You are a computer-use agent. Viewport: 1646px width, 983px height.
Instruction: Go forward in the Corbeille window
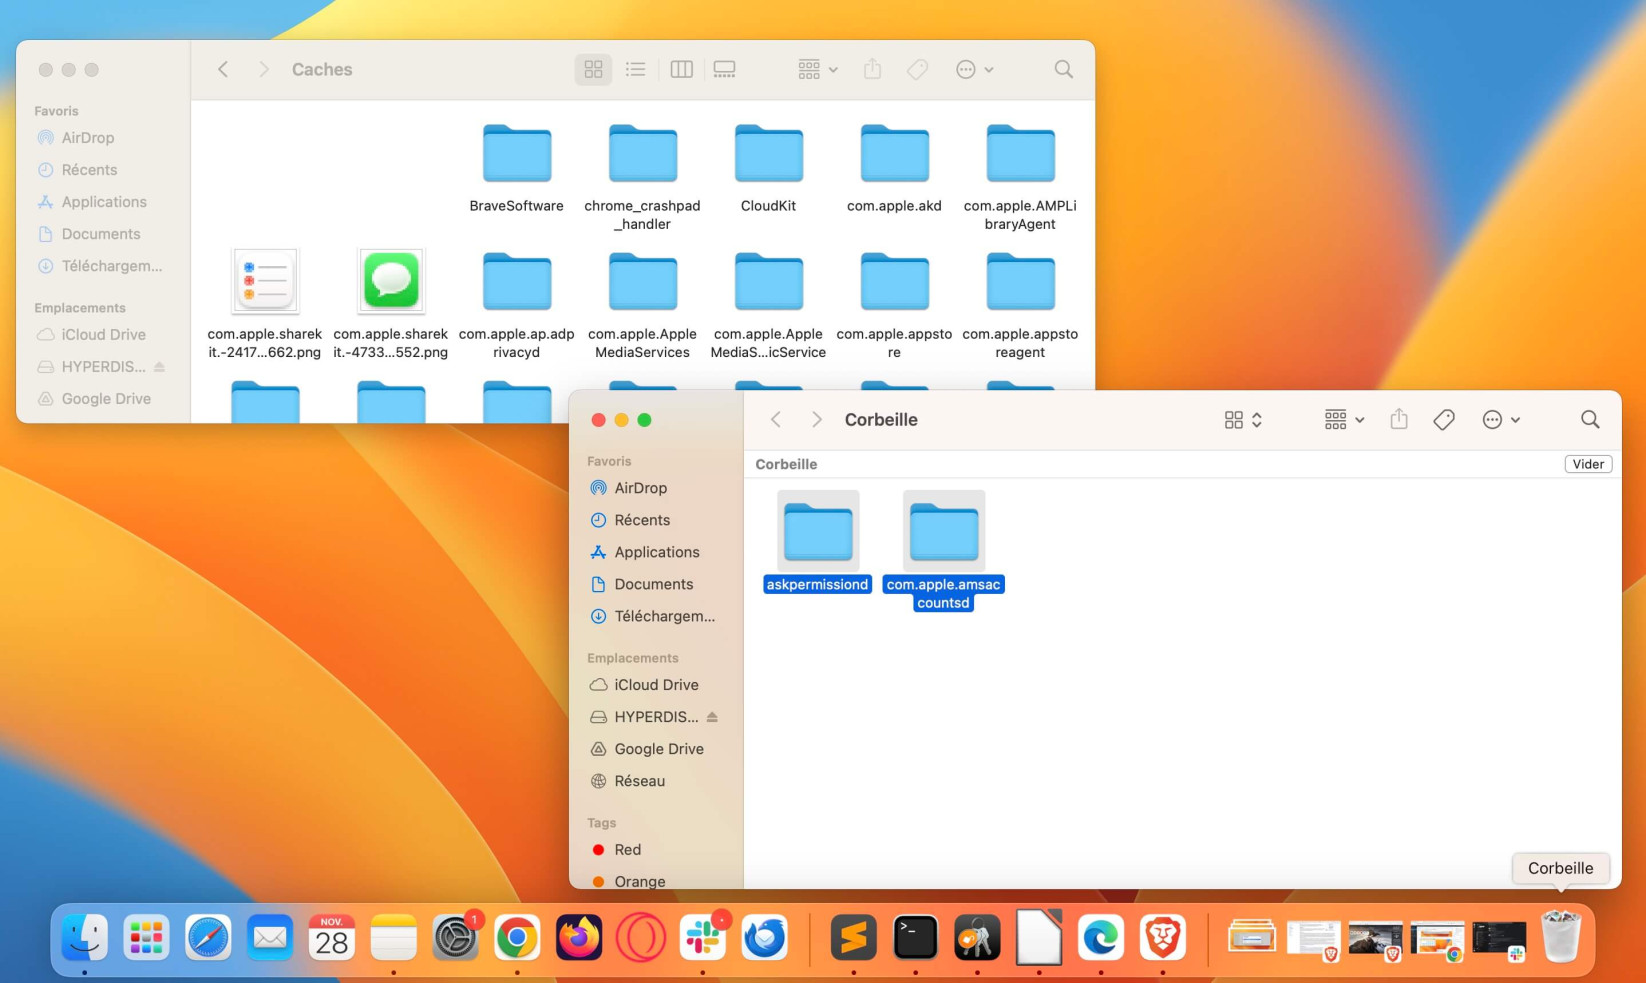[817, 420]
